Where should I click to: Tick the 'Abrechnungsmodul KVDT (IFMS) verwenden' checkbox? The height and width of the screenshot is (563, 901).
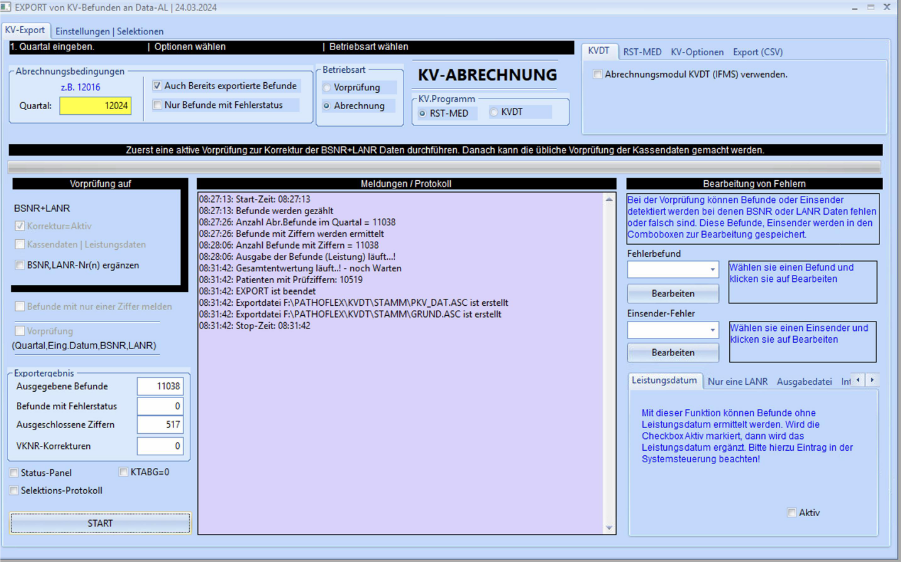[597, 74]
